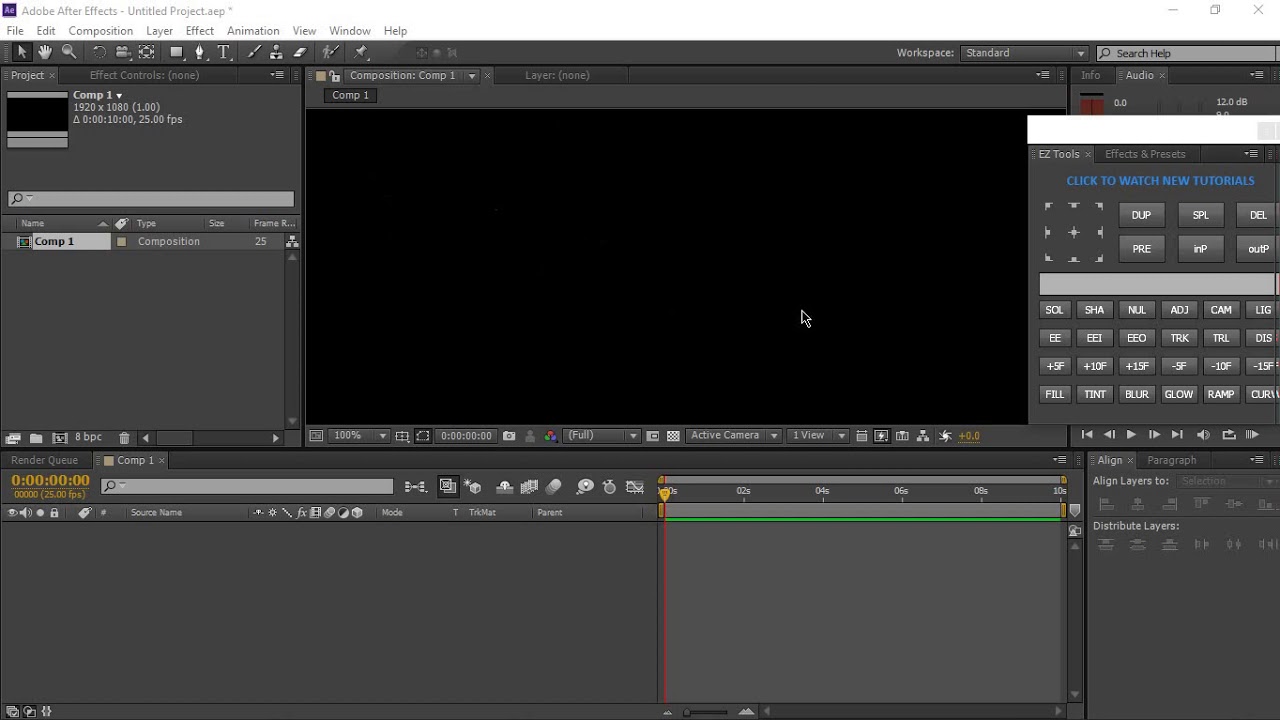Open the Animation menu
1280x720 pixels.
253,31
